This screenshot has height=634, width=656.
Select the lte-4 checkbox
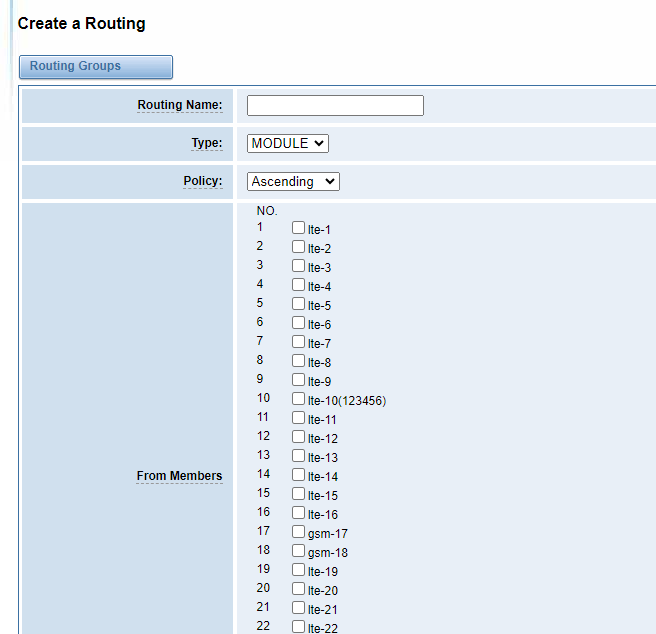tap(298, 285)
